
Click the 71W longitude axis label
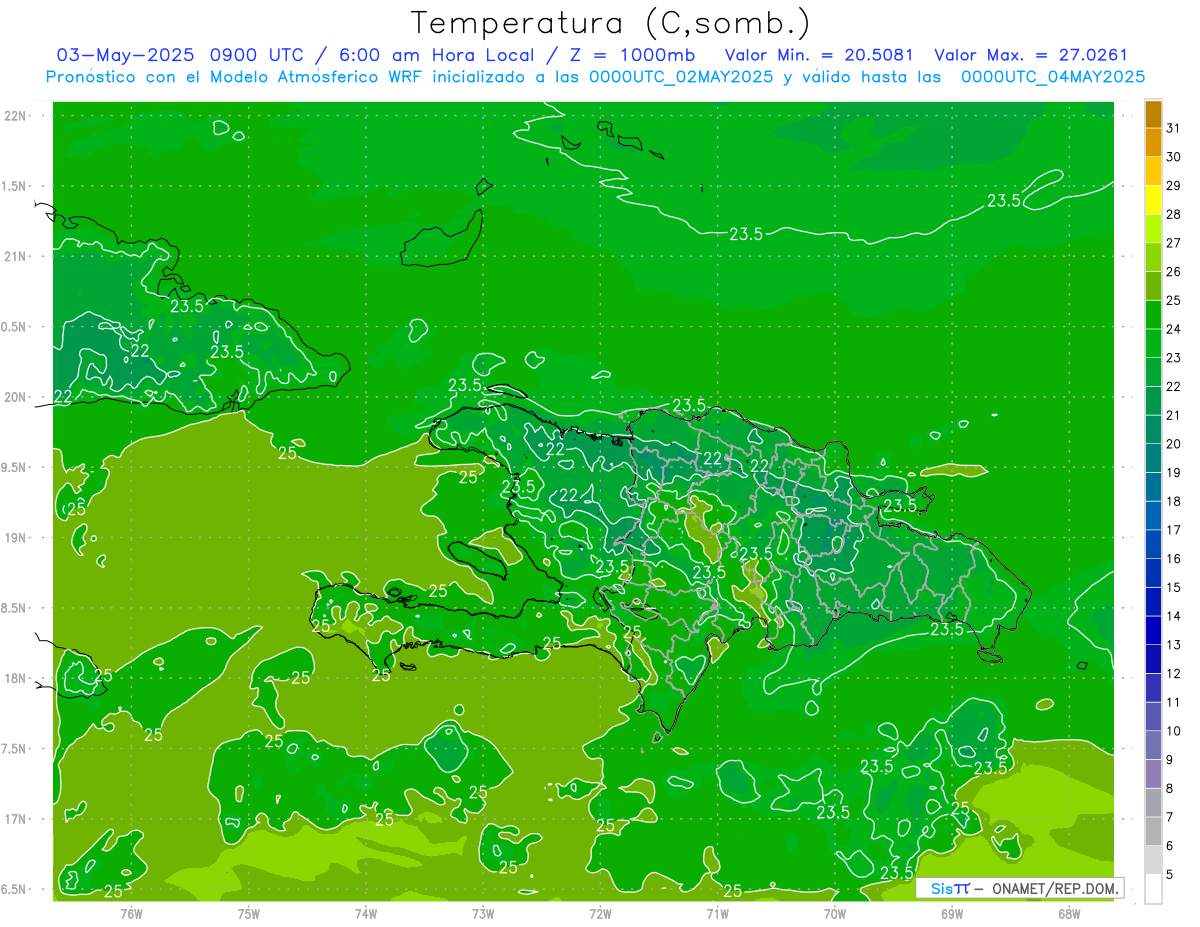(717, 913)
